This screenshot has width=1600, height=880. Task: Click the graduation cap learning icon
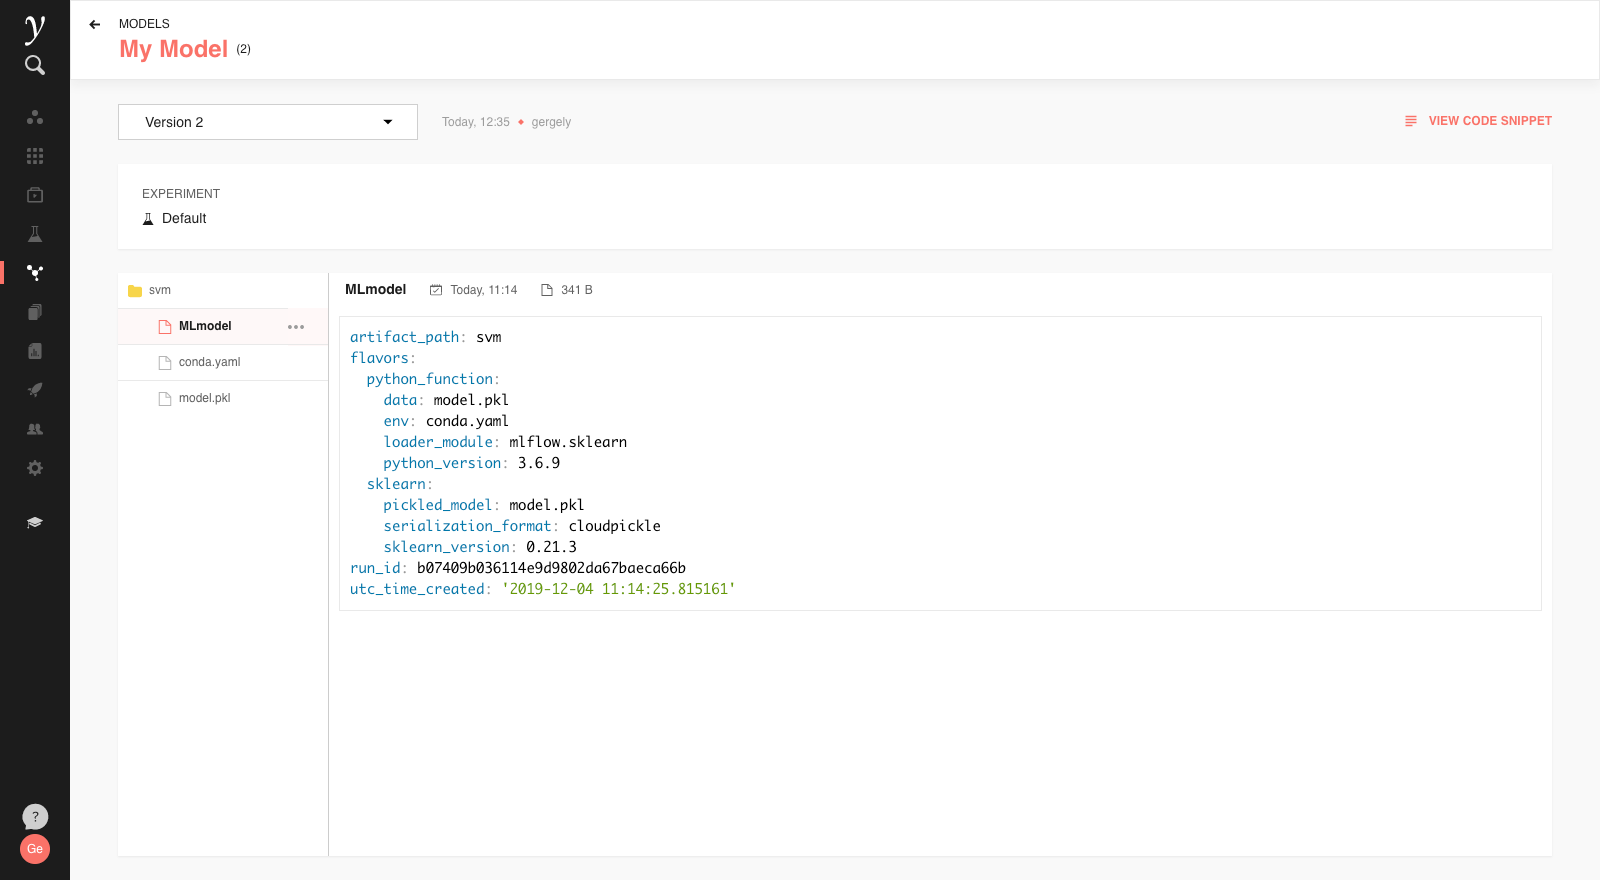35,522
